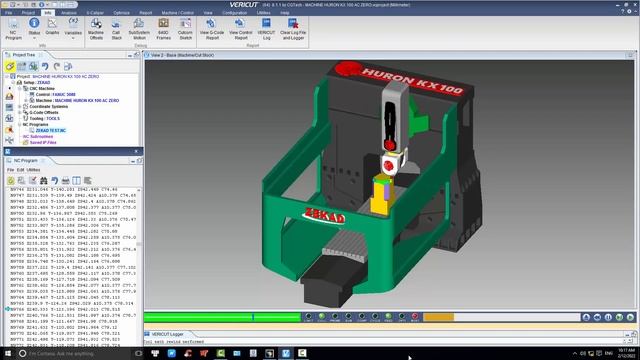Open the Analysis ribbon tab
This screenshot has width=640, height=360.
tap(69, 13)
